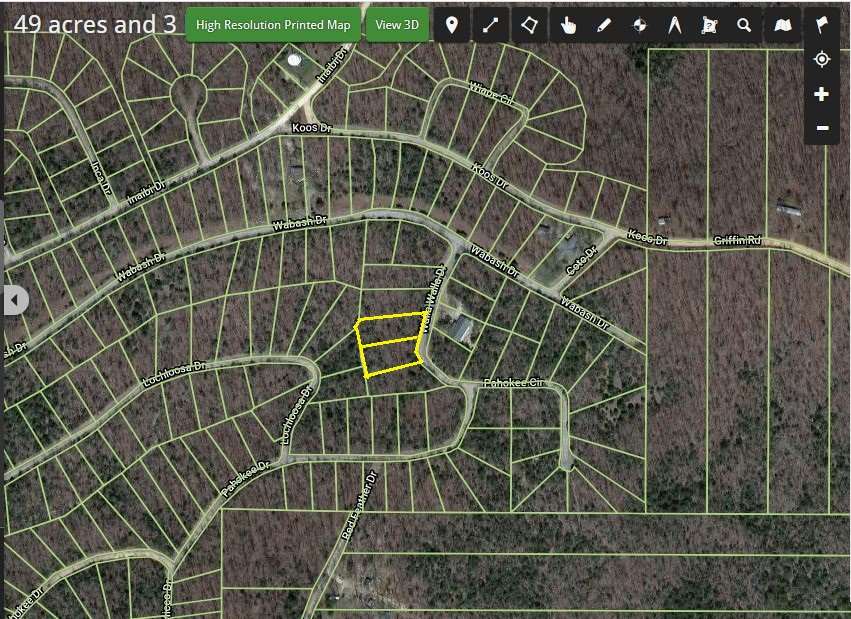
Task: Activate the line distance measure tool
Action: coord(490,25)
